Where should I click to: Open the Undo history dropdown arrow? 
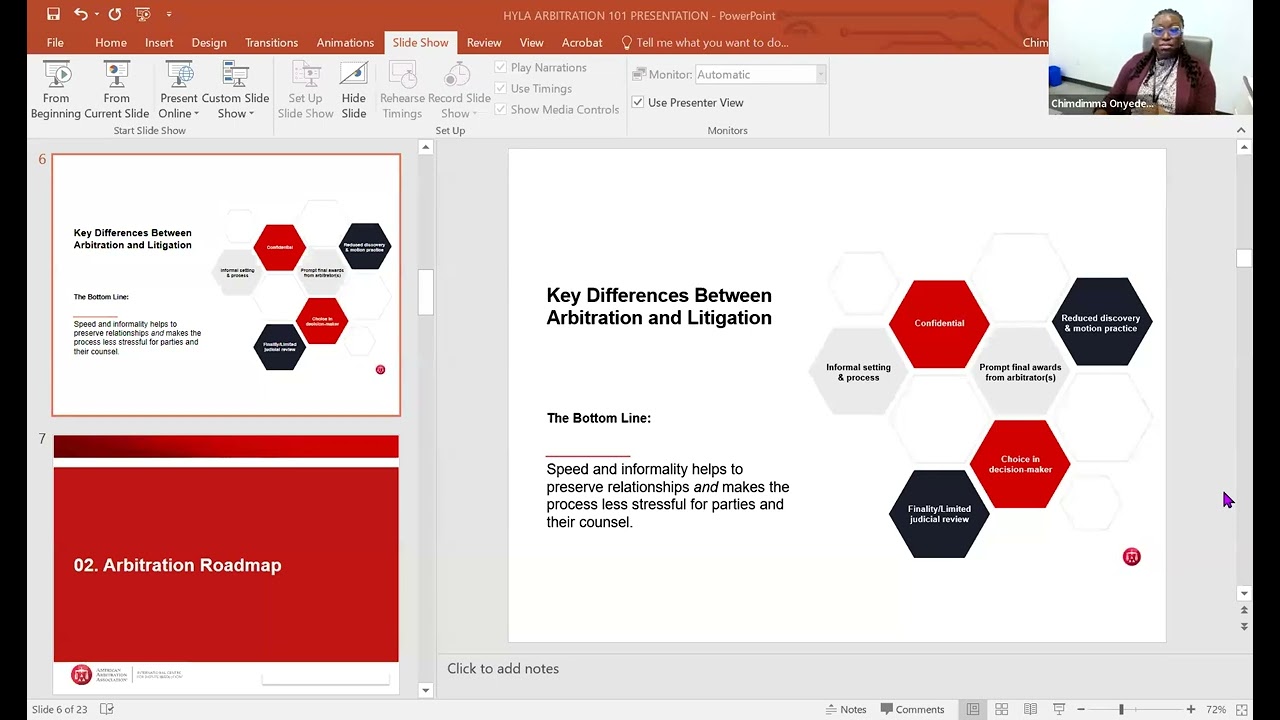96,15
